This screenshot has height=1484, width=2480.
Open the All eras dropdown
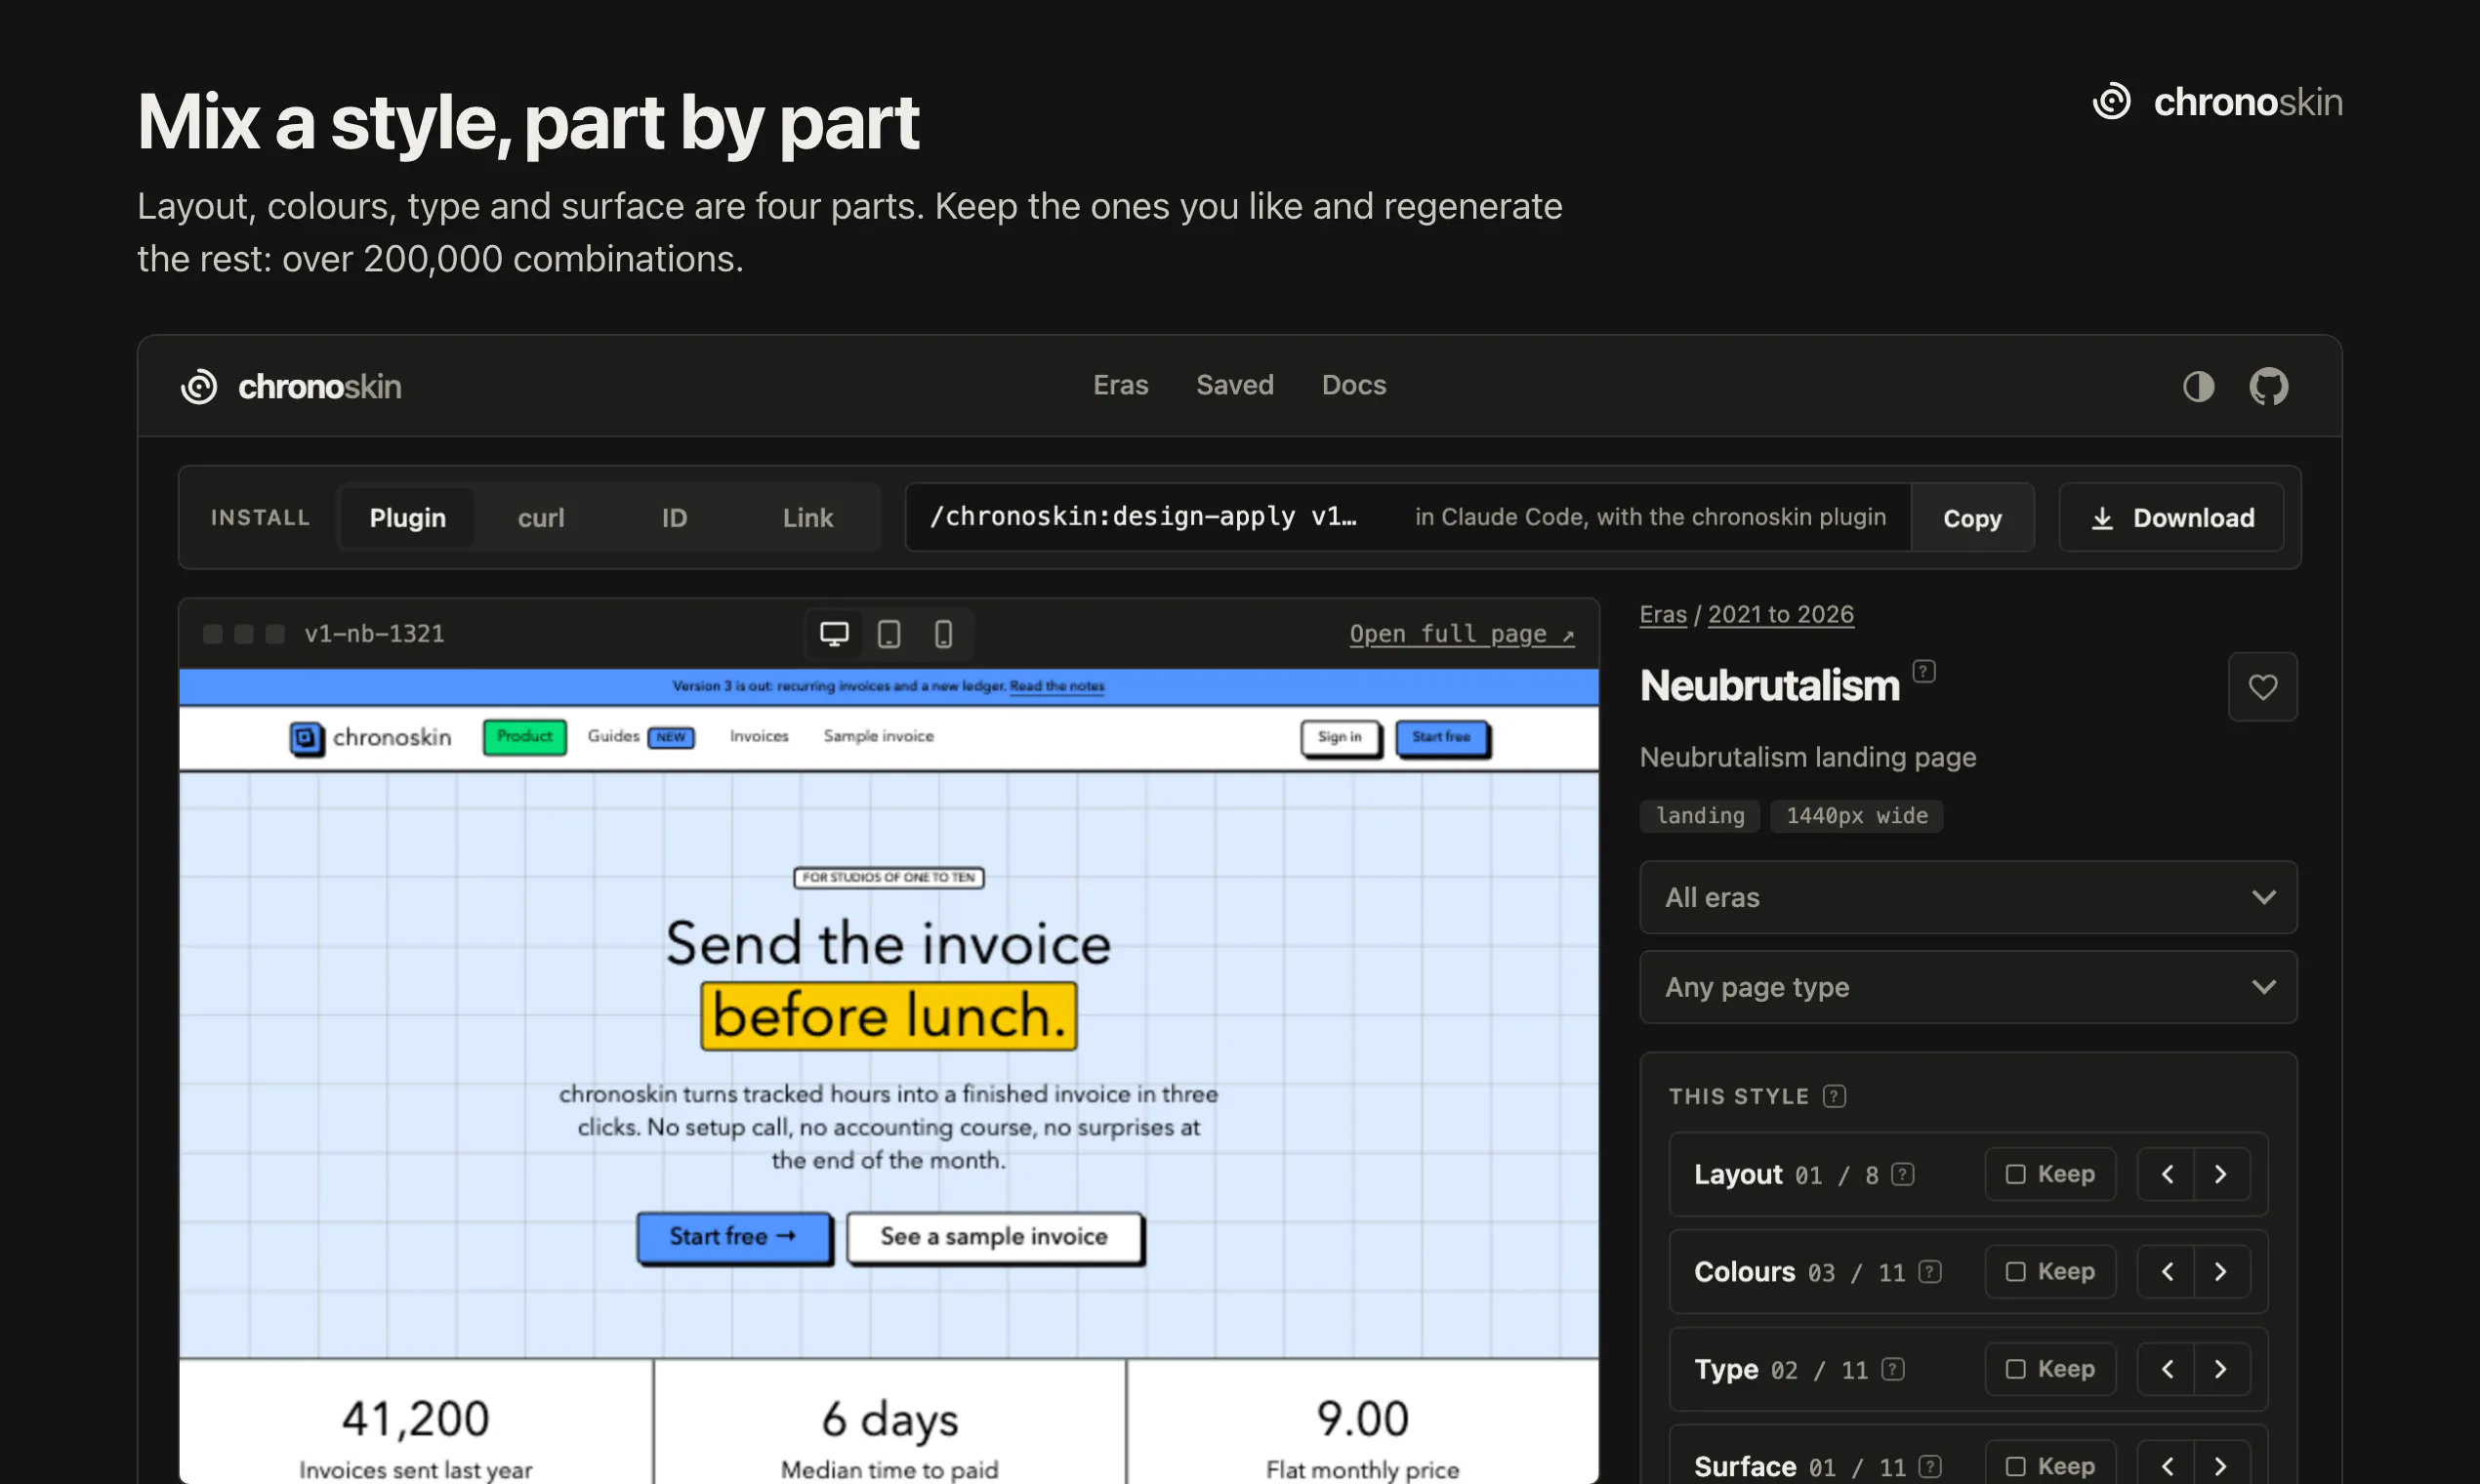tap(1968, 897)
